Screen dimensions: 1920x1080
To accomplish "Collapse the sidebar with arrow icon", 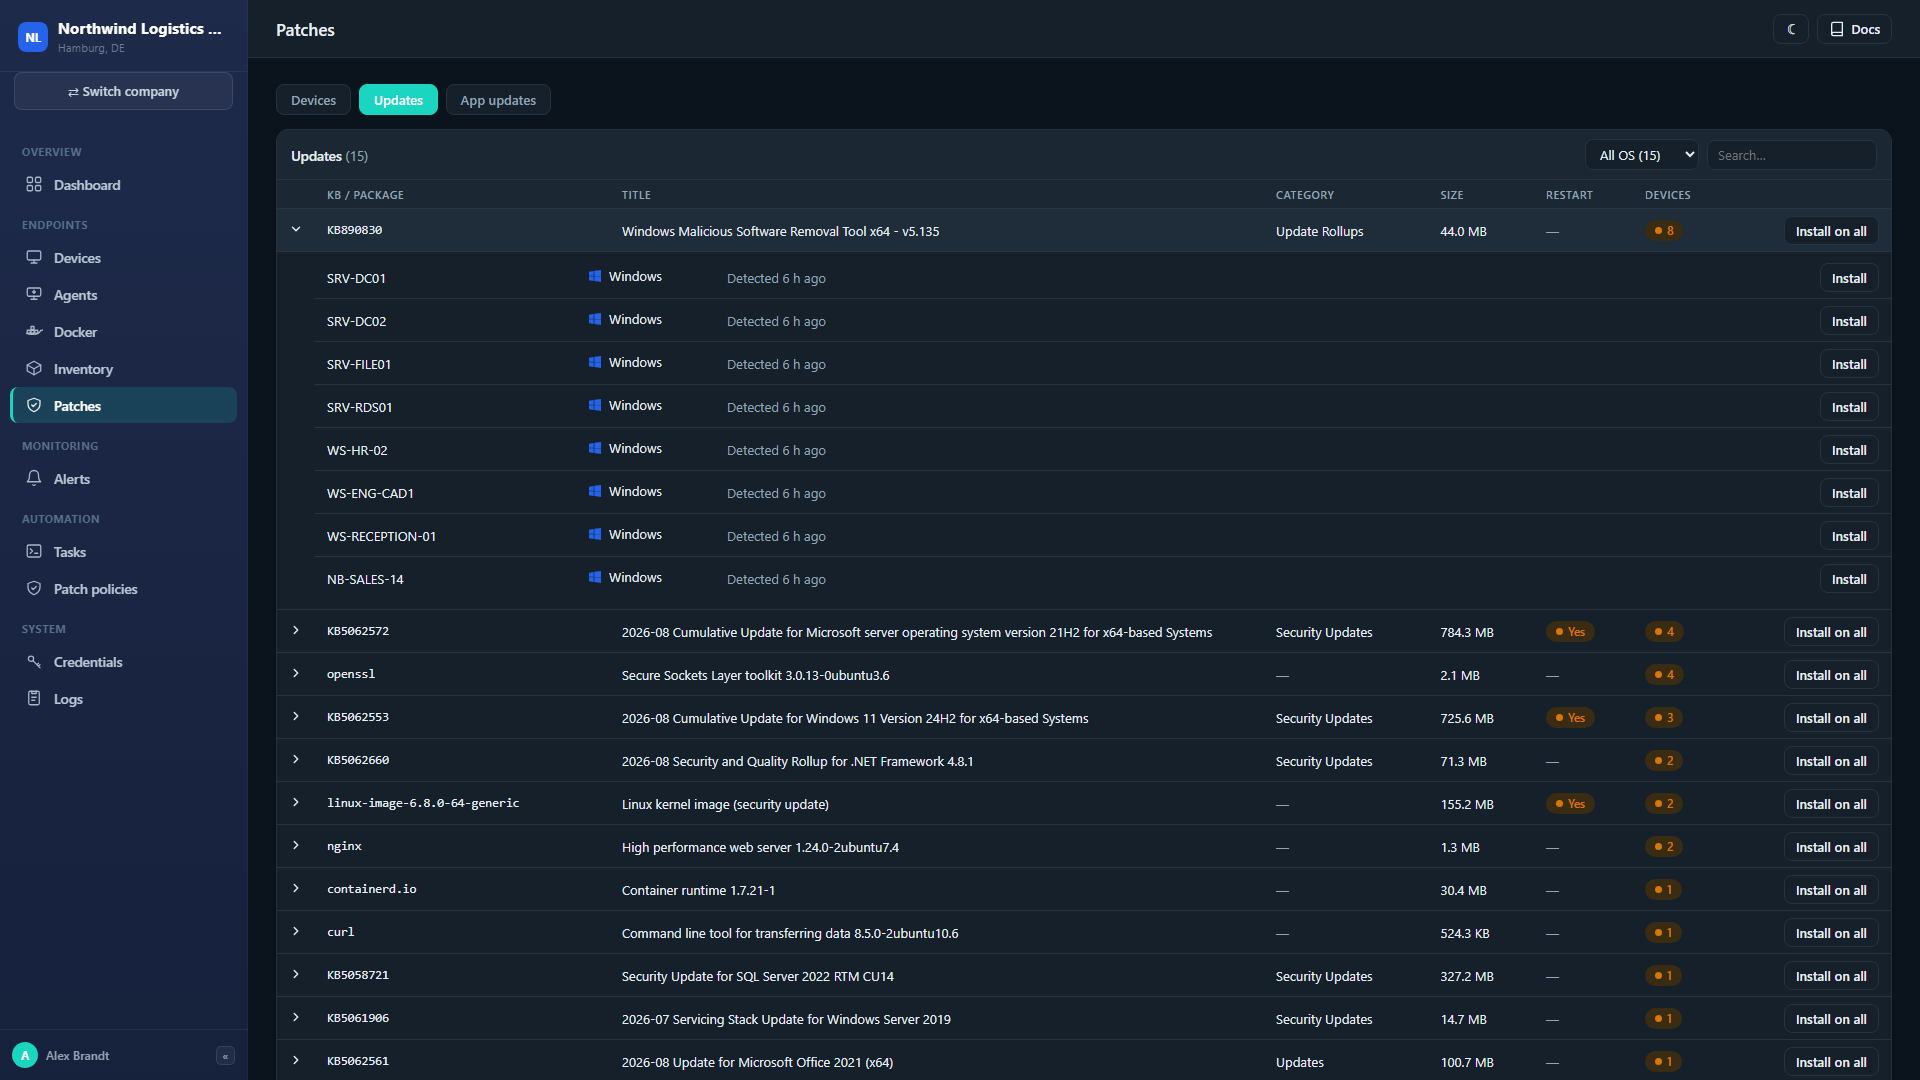I will tap(225, 1056).
